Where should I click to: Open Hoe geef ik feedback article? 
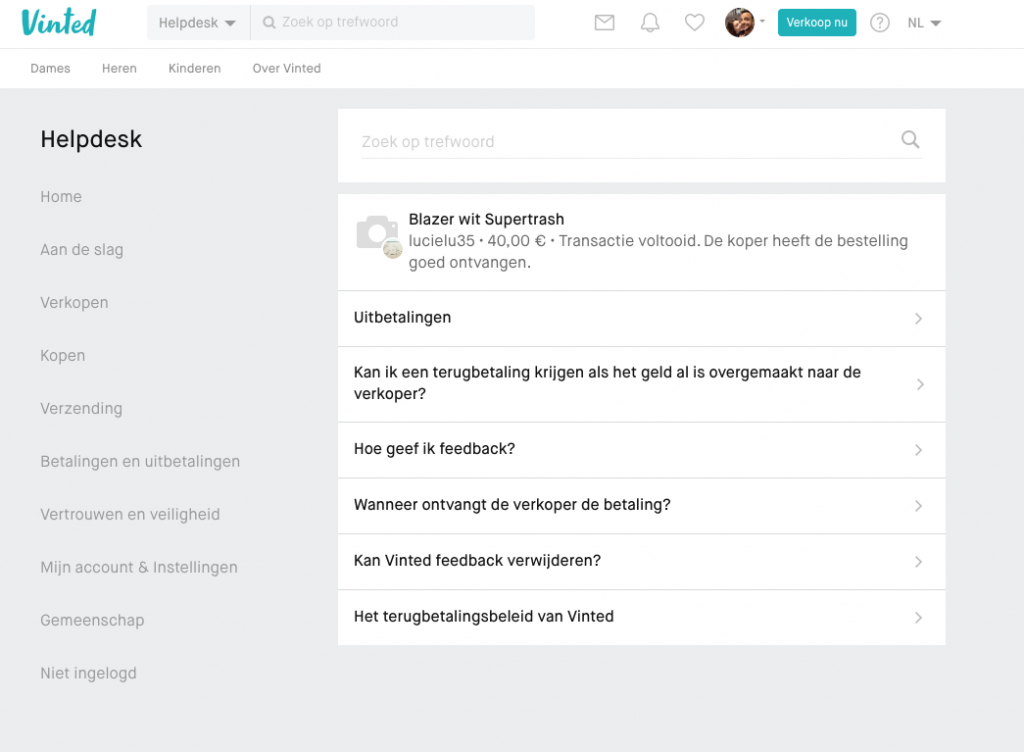(x=641, y=450)
